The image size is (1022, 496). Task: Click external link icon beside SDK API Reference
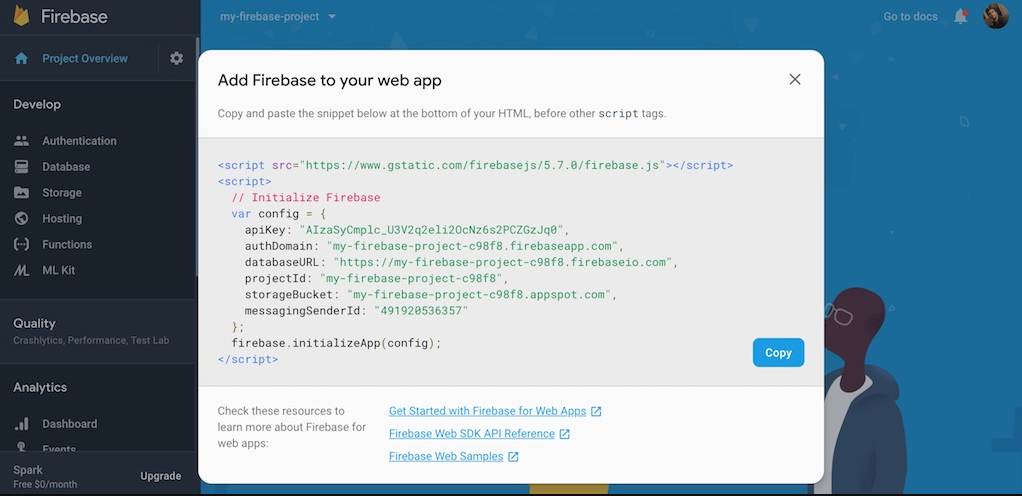click(x=564, y=434)
